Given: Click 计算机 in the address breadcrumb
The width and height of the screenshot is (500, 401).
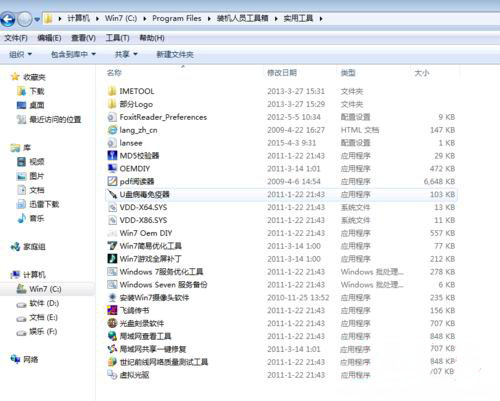Looking at the screenshot, I should pyautogui.click(x=79, y=18).
